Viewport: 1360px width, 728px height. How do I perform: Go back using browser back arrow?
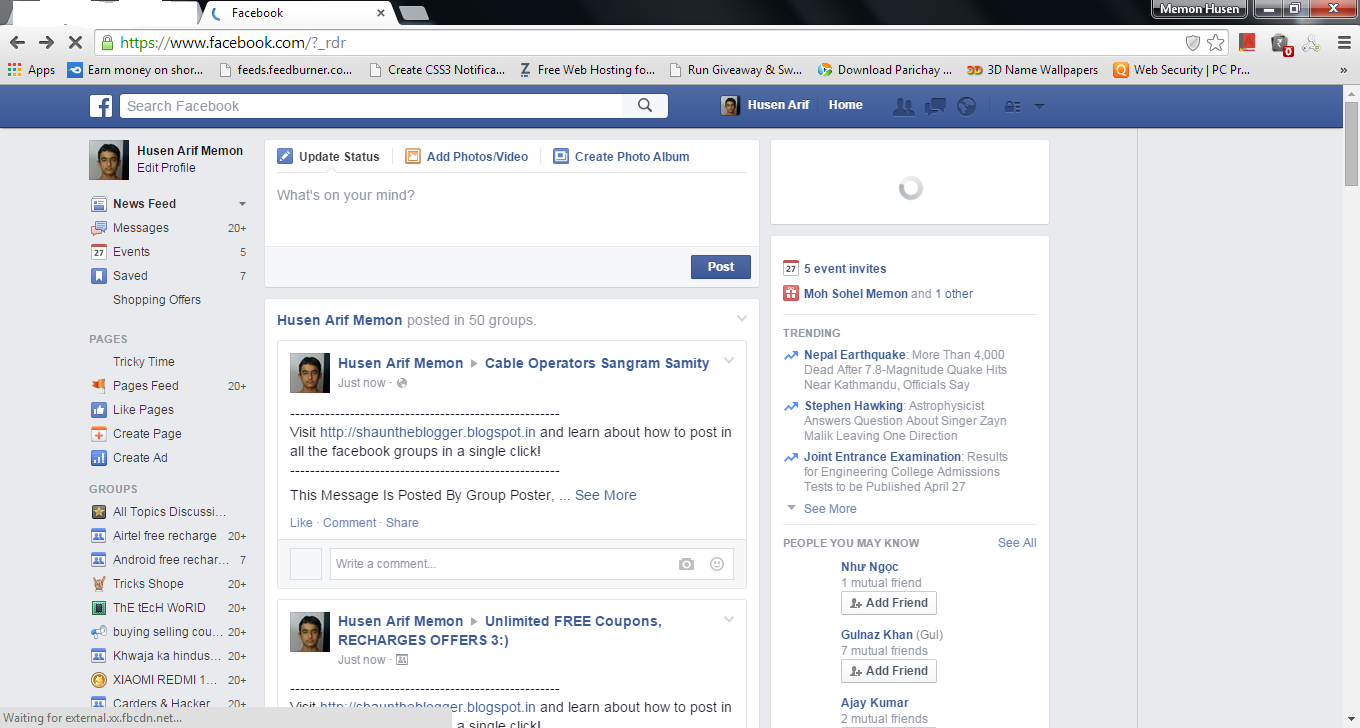pyautogui.click(x=17, y=42)
